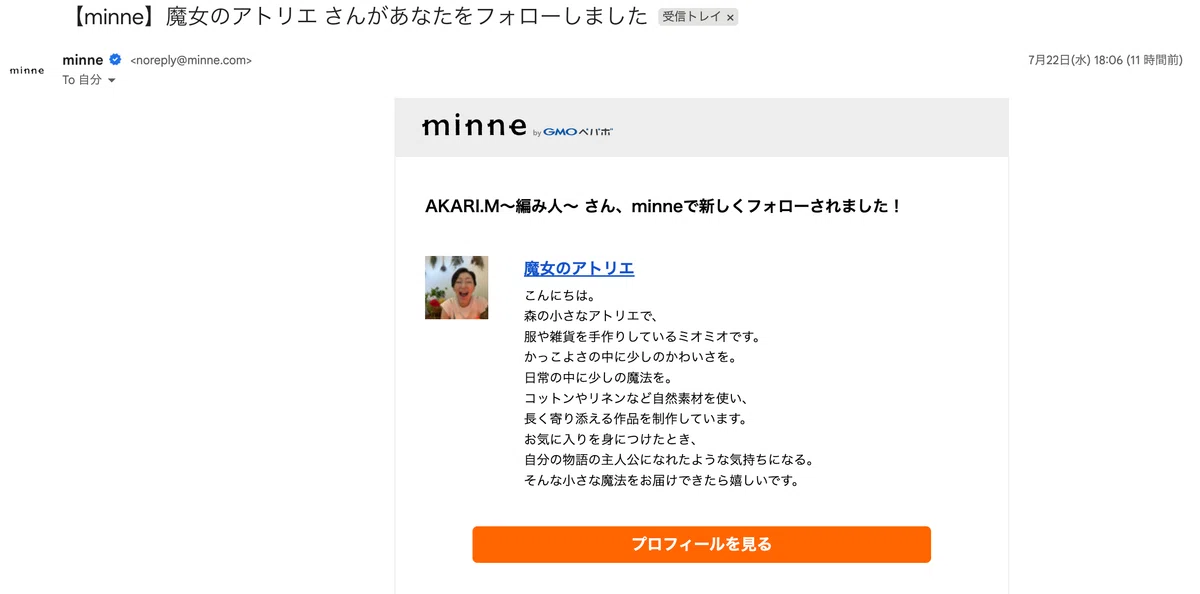Click the minne sender avatar logo

tap(27, 70)
